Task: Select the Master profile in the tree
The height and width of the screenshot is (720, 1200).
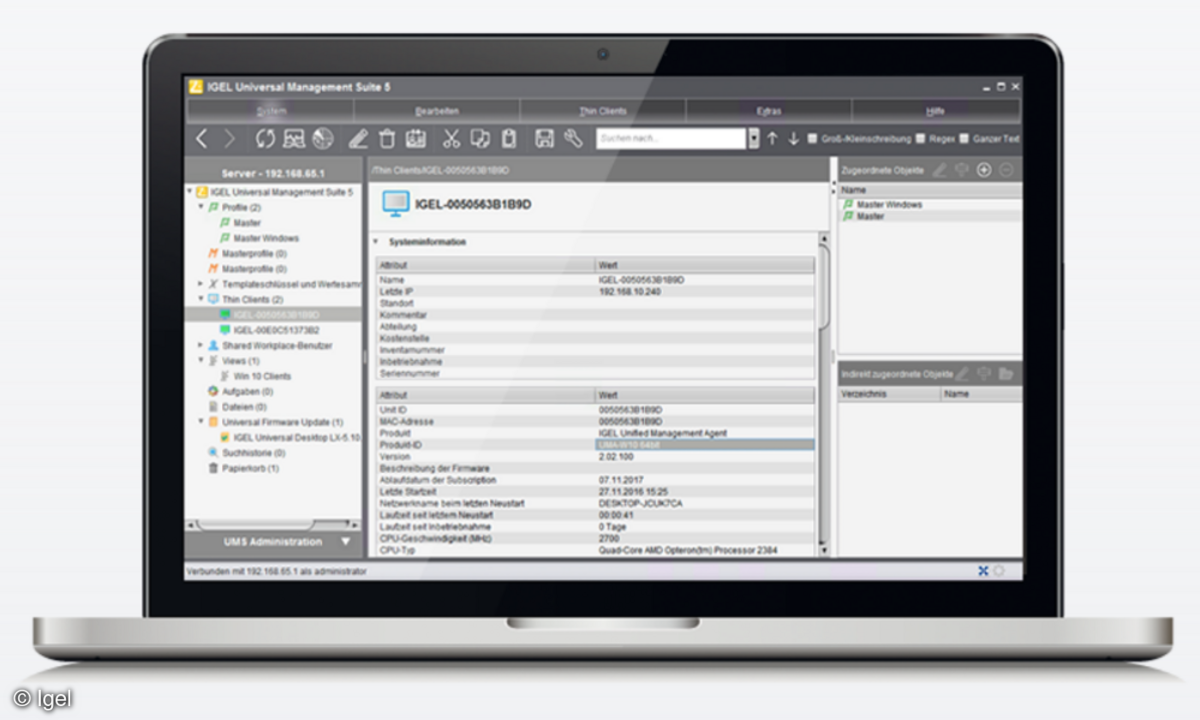Action: 247,223
